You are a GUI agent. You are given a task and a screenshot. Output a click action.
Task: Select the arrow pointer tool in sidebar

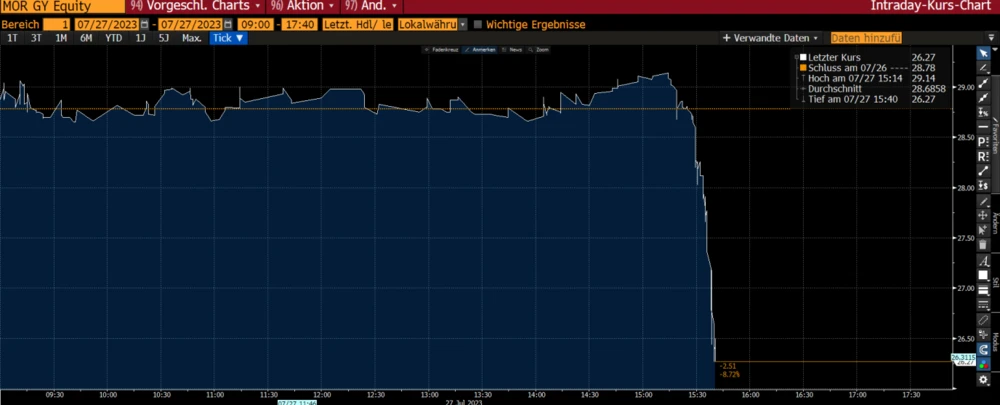pyautogui.click(x=984, y=52)
